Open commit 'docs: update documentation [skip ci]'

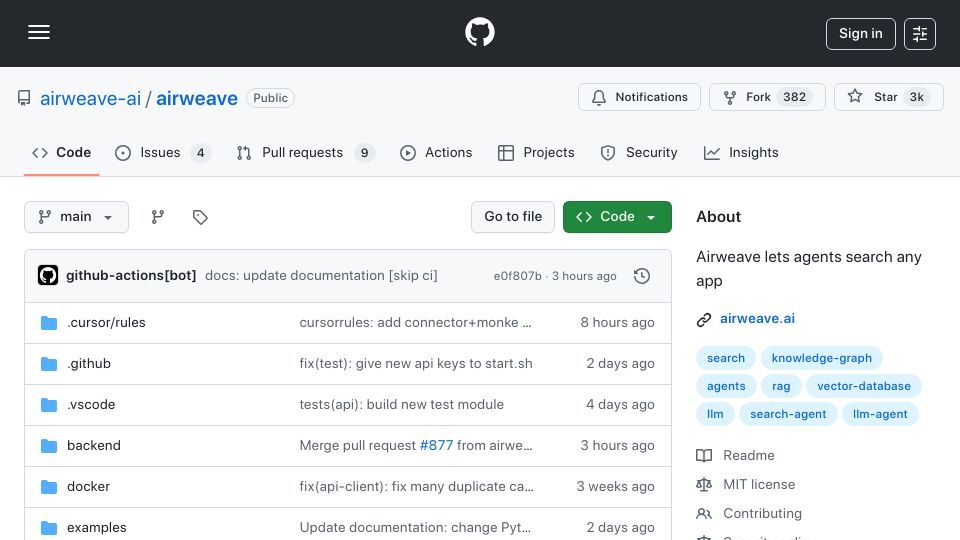pyautogui.click(x=321, y=276)
